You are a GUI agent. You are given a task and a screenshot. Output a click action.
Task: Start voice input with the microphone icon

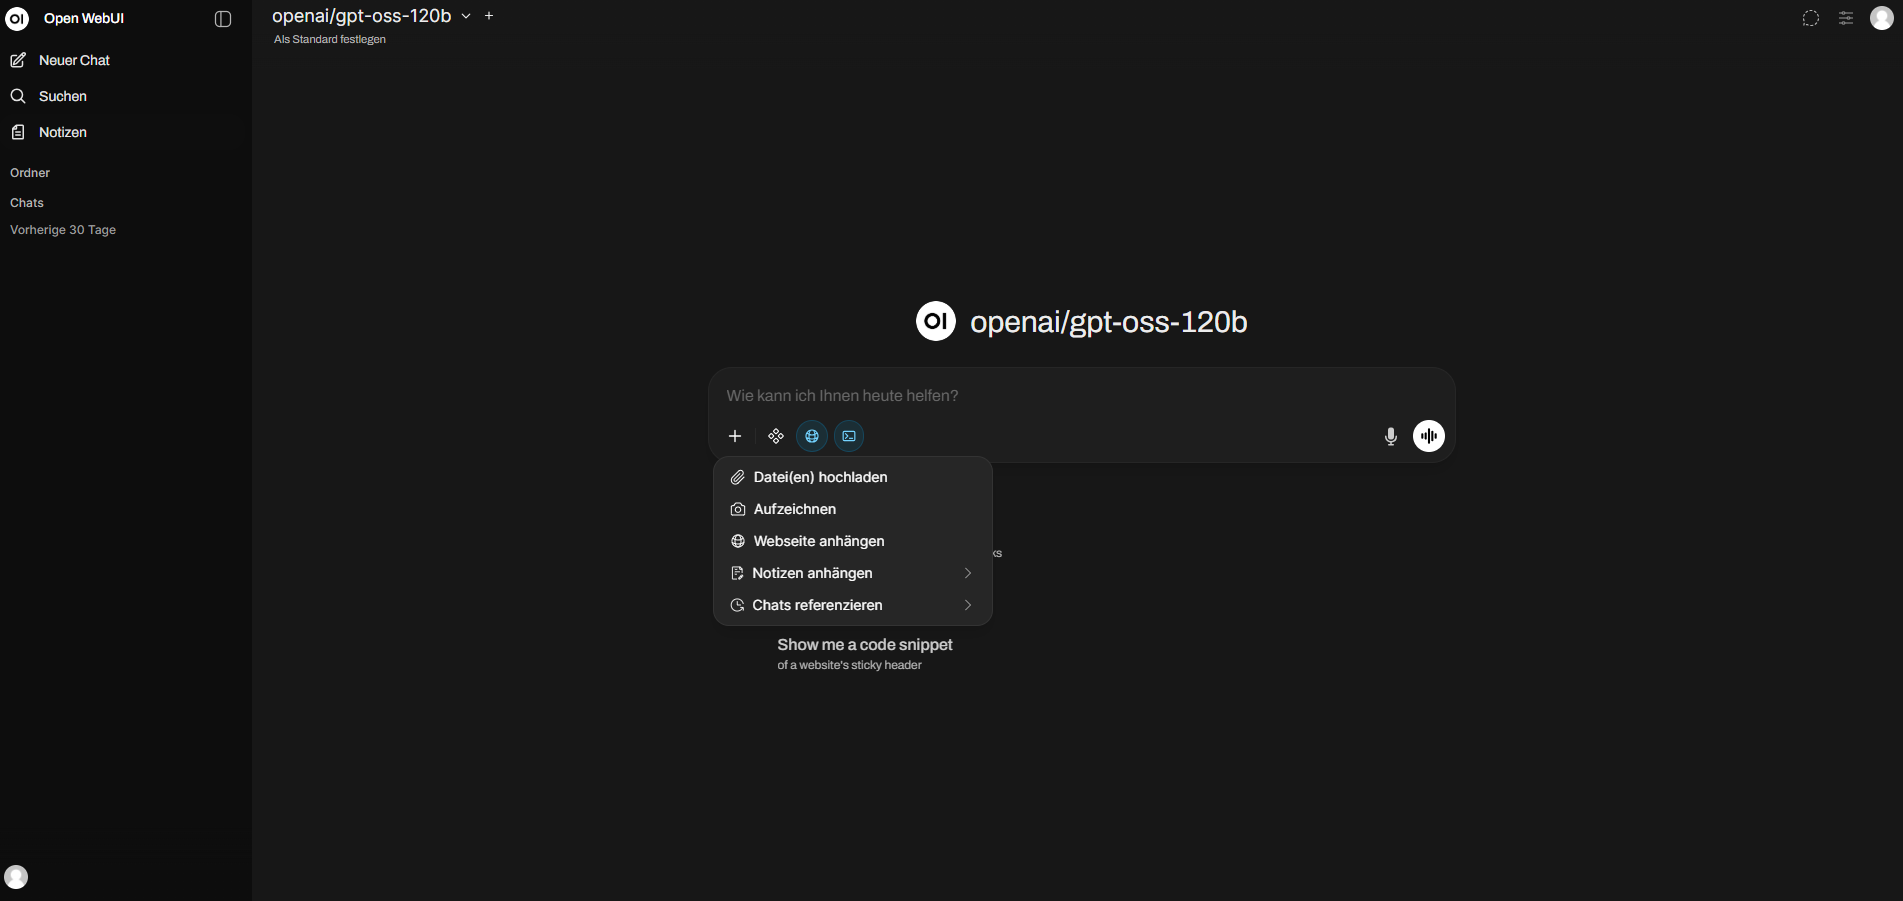click(1390, 436)
